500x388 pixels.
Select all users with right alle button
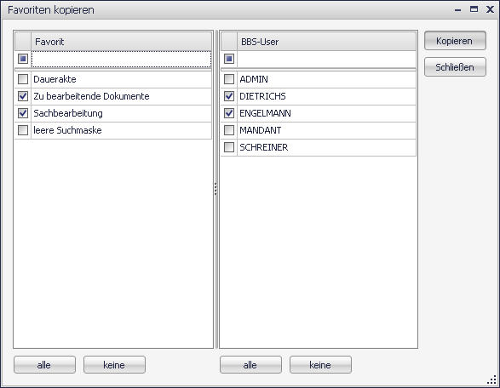pos(251,365)
